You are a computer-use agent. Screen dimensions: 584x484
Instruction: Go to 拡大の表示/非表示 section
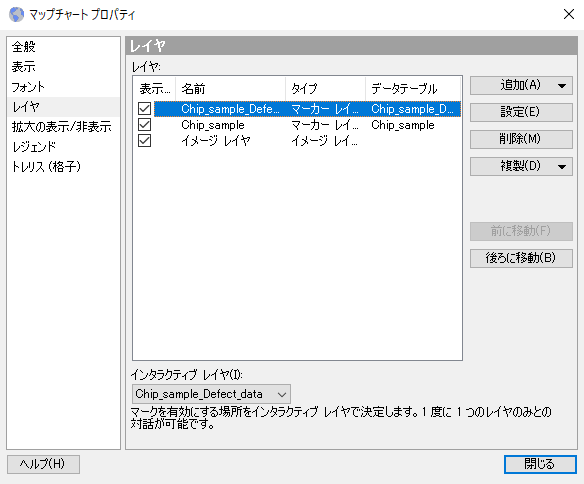[x=61, y=127]
